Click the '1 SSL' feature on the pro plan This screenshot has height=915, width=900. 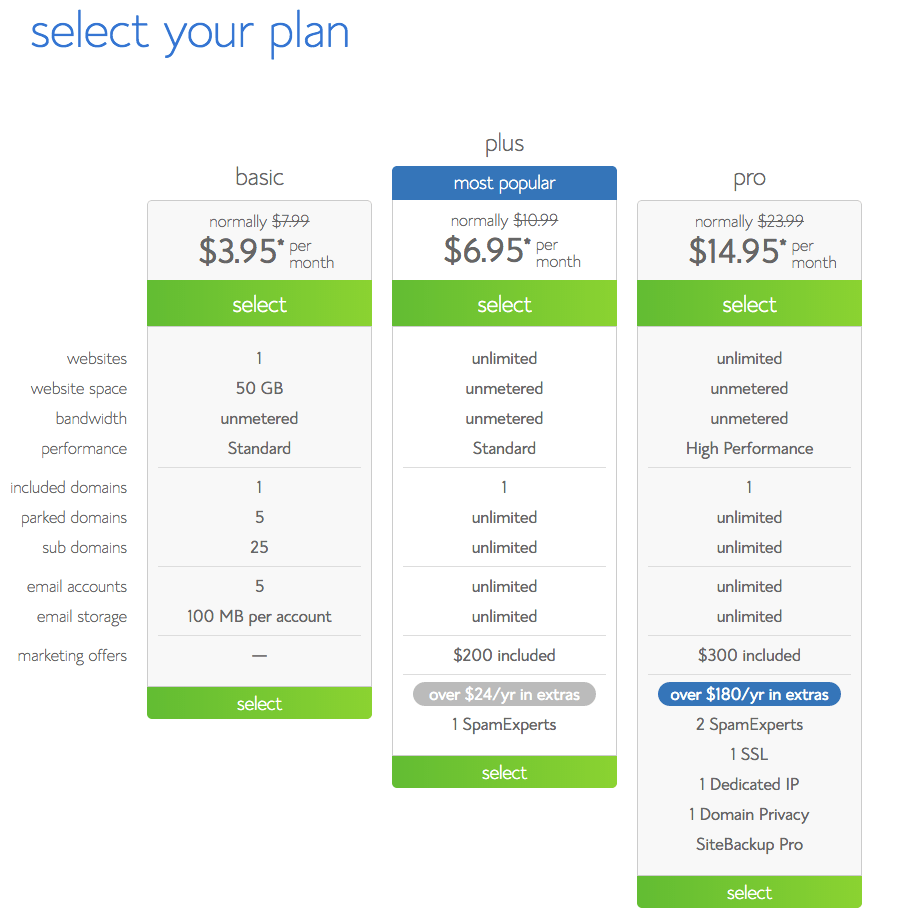pos(749,754)
